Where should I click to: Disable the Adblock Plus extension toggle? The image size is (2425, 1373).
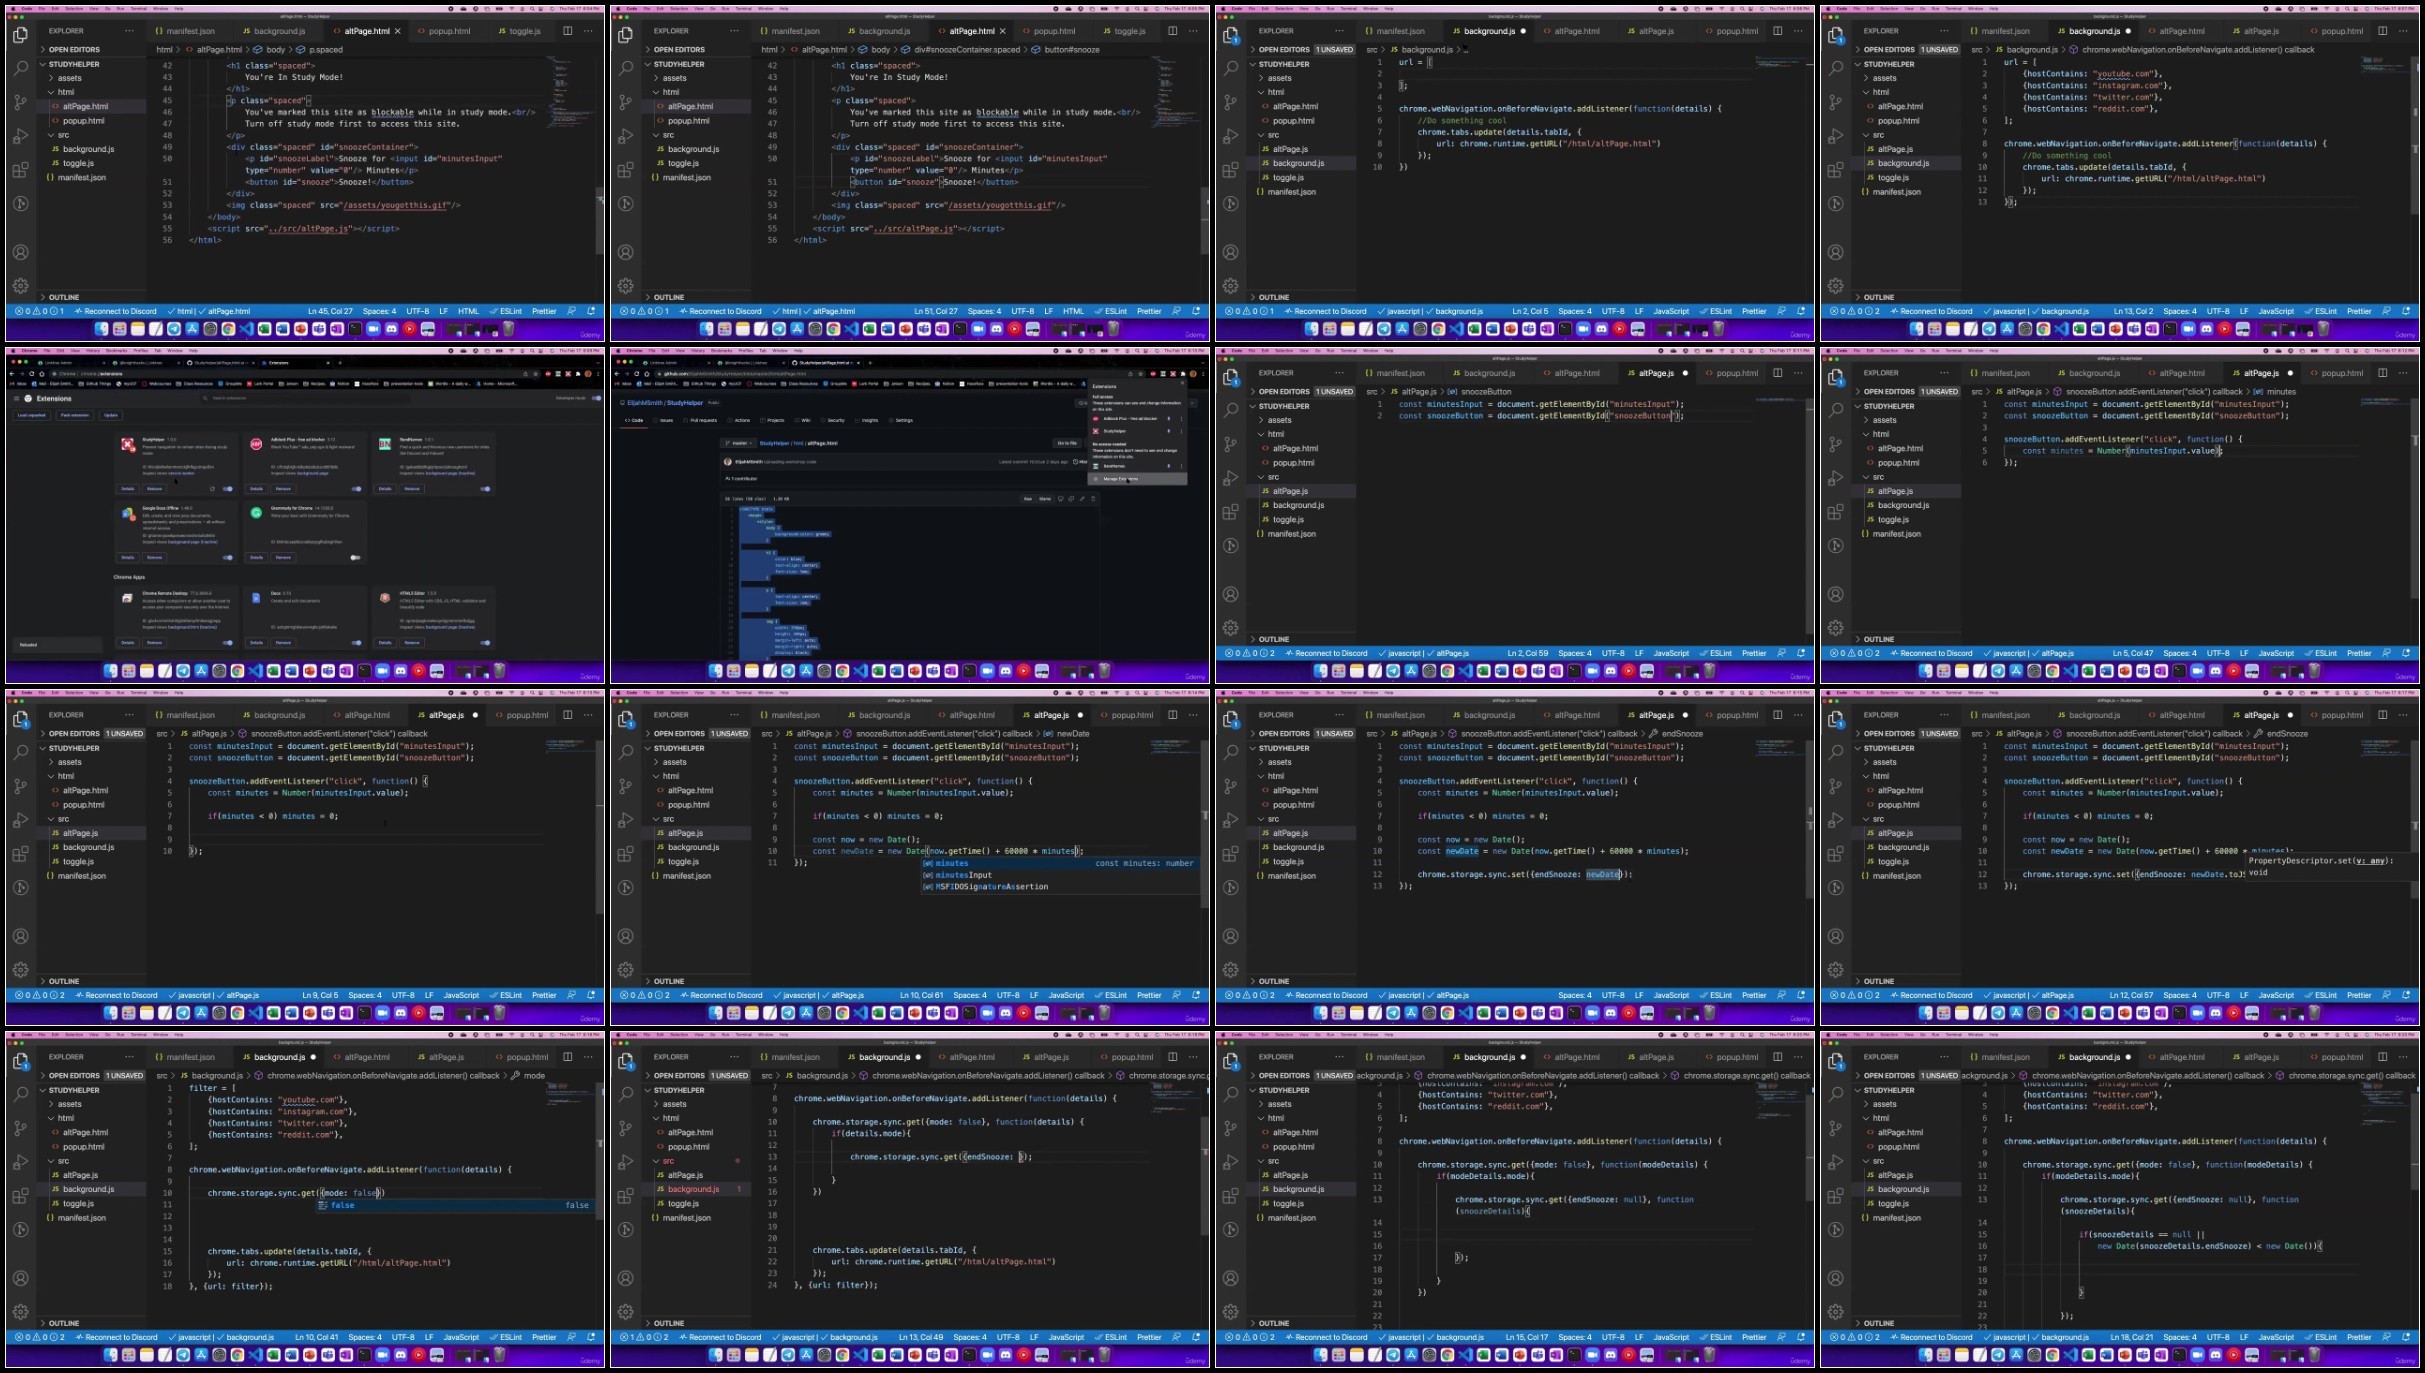pos(356,489)
